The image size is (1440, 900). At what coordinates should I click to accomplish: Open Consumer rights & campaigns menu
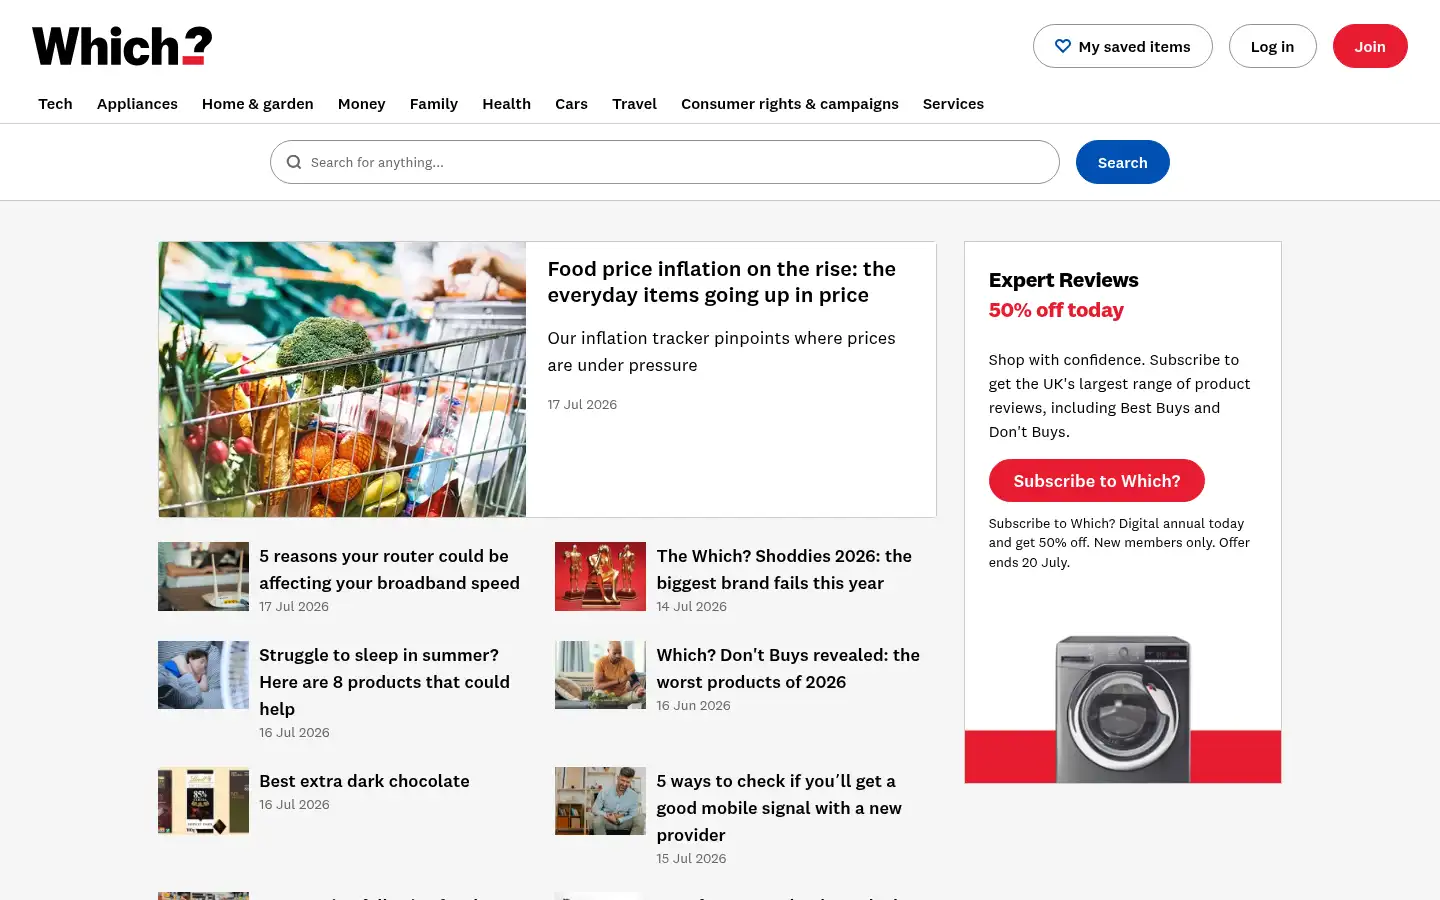point(790,104)
